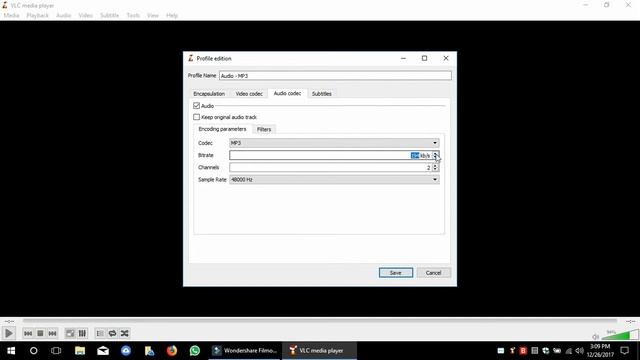The width and height of the screenshot is (640, 360).
Task: Toggle the shuffle random icon
Action: 124,333
